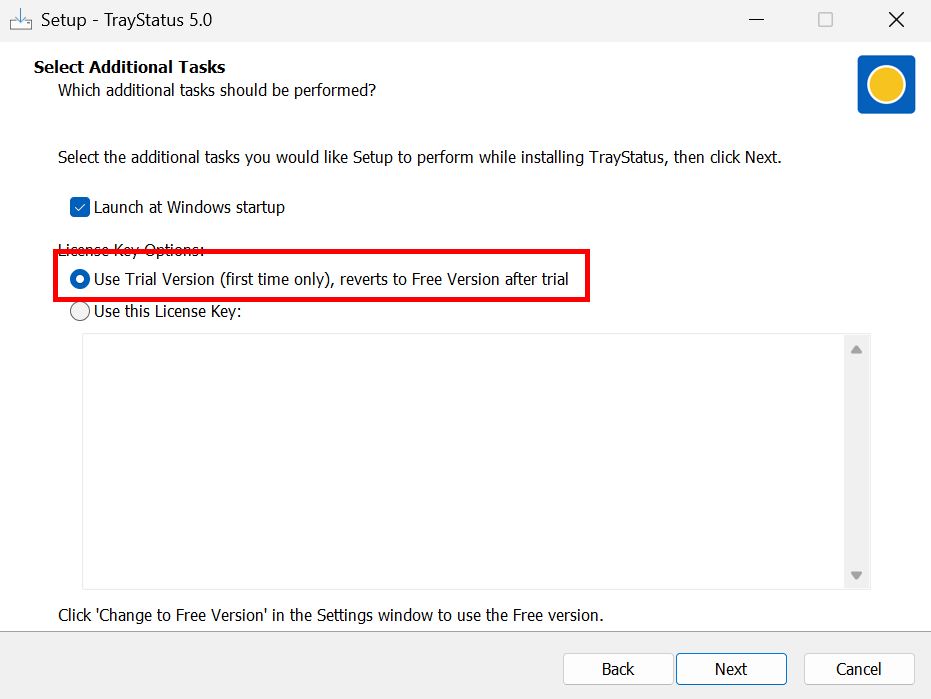Cancel the TrayStatus installation

click(x=859, y=669)
